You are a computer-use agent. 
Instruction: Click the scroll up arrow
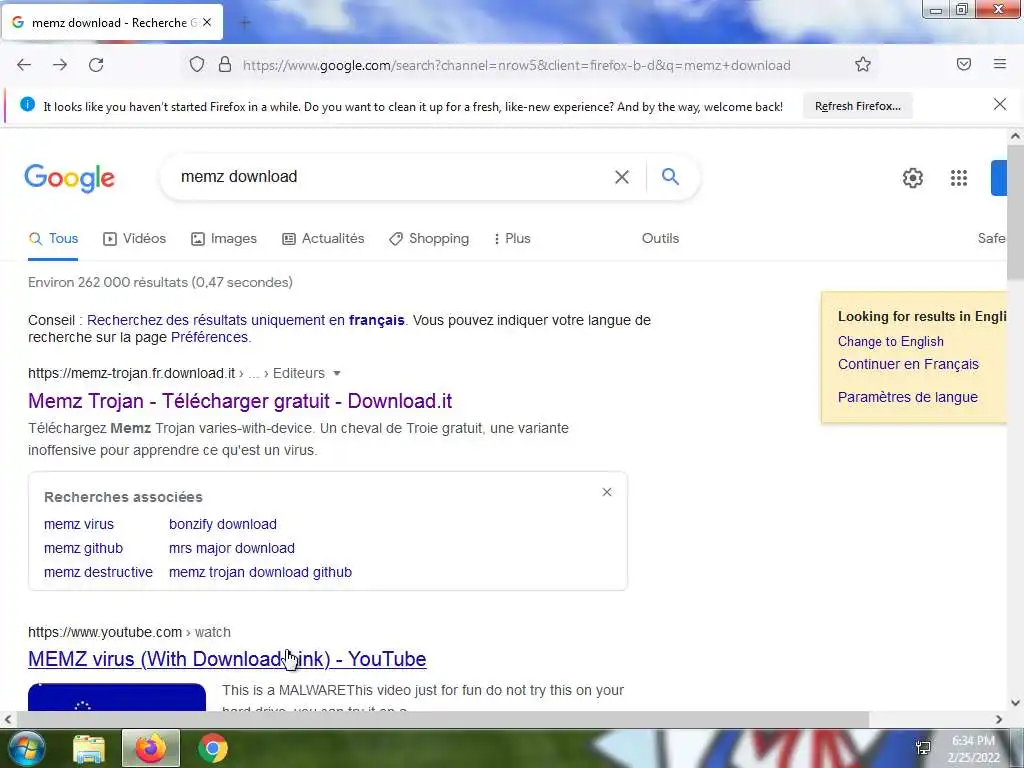1016,136
